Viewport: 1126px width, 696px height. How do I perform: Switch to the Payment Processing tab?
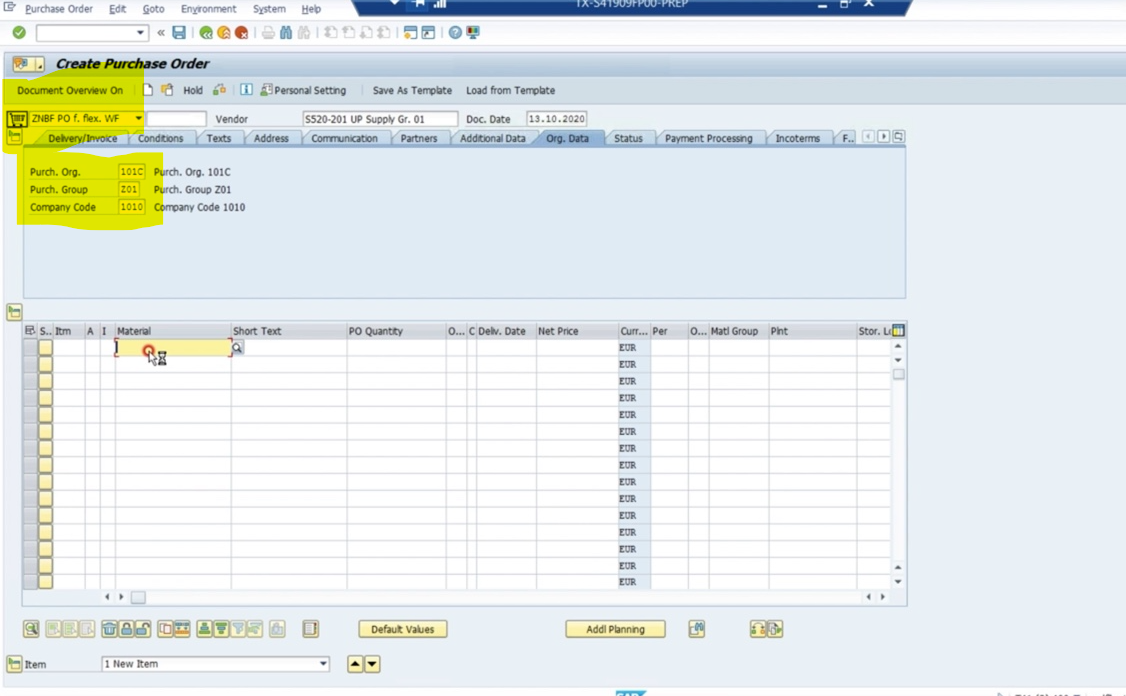click(x=708, y=138)
